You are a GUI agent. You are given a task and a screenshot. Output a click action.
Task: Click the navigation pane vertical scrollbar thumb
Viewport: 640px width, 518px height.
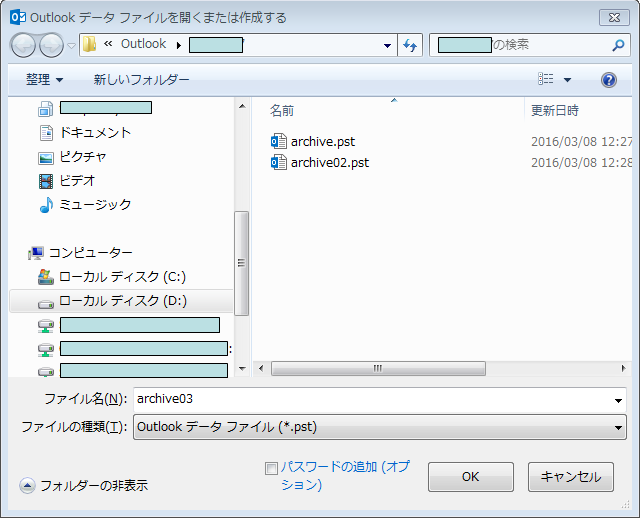241,263
